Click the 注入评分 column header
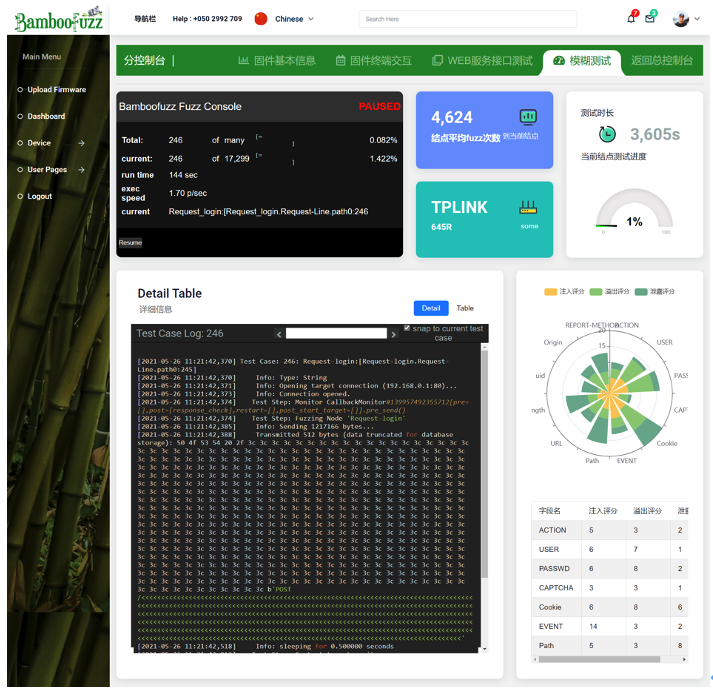The image size is (713, 689). coord(603,511)
